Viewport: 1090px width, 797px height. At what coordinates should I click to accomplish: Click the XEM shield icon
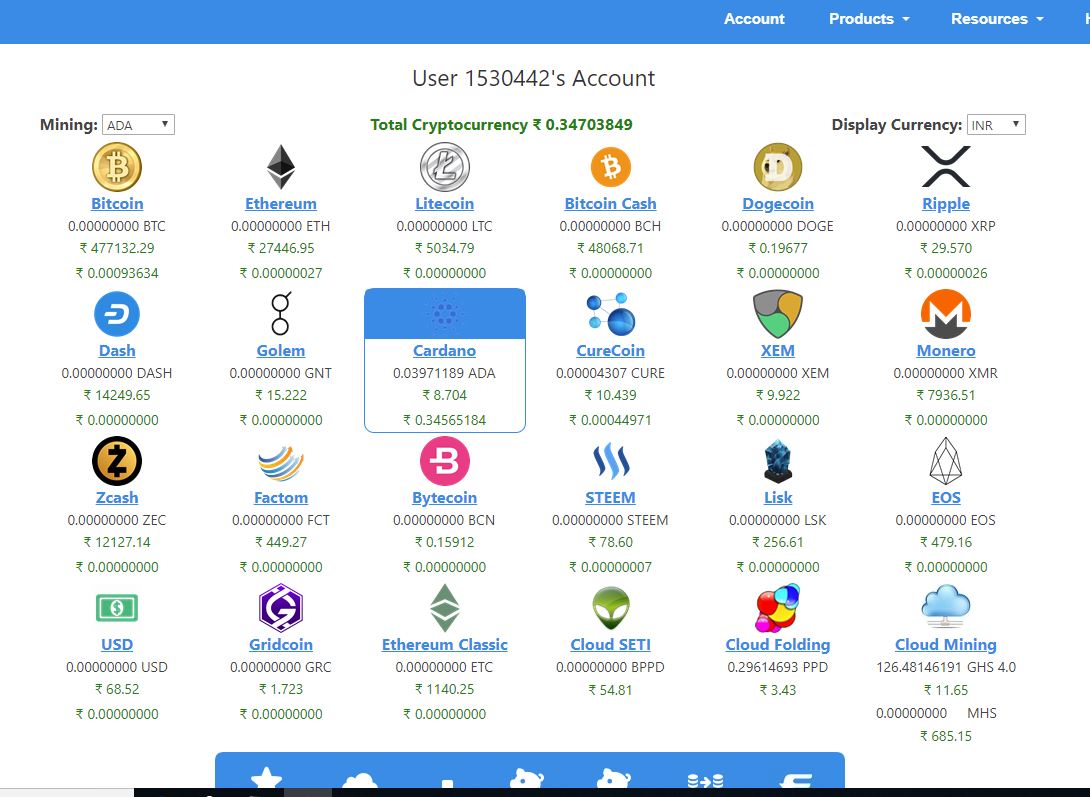(x=778, y=314)
